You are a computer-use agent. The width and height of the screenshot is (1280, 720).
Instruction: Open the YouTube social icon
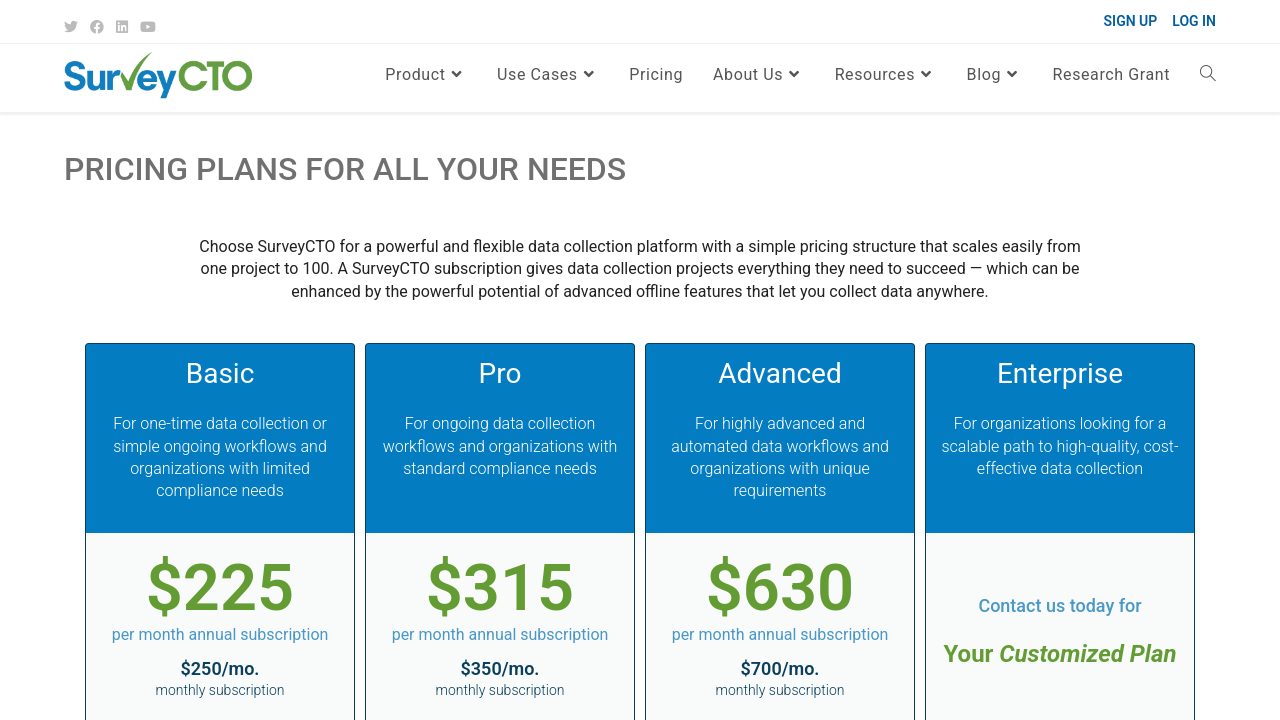click(x=148, y=27)
